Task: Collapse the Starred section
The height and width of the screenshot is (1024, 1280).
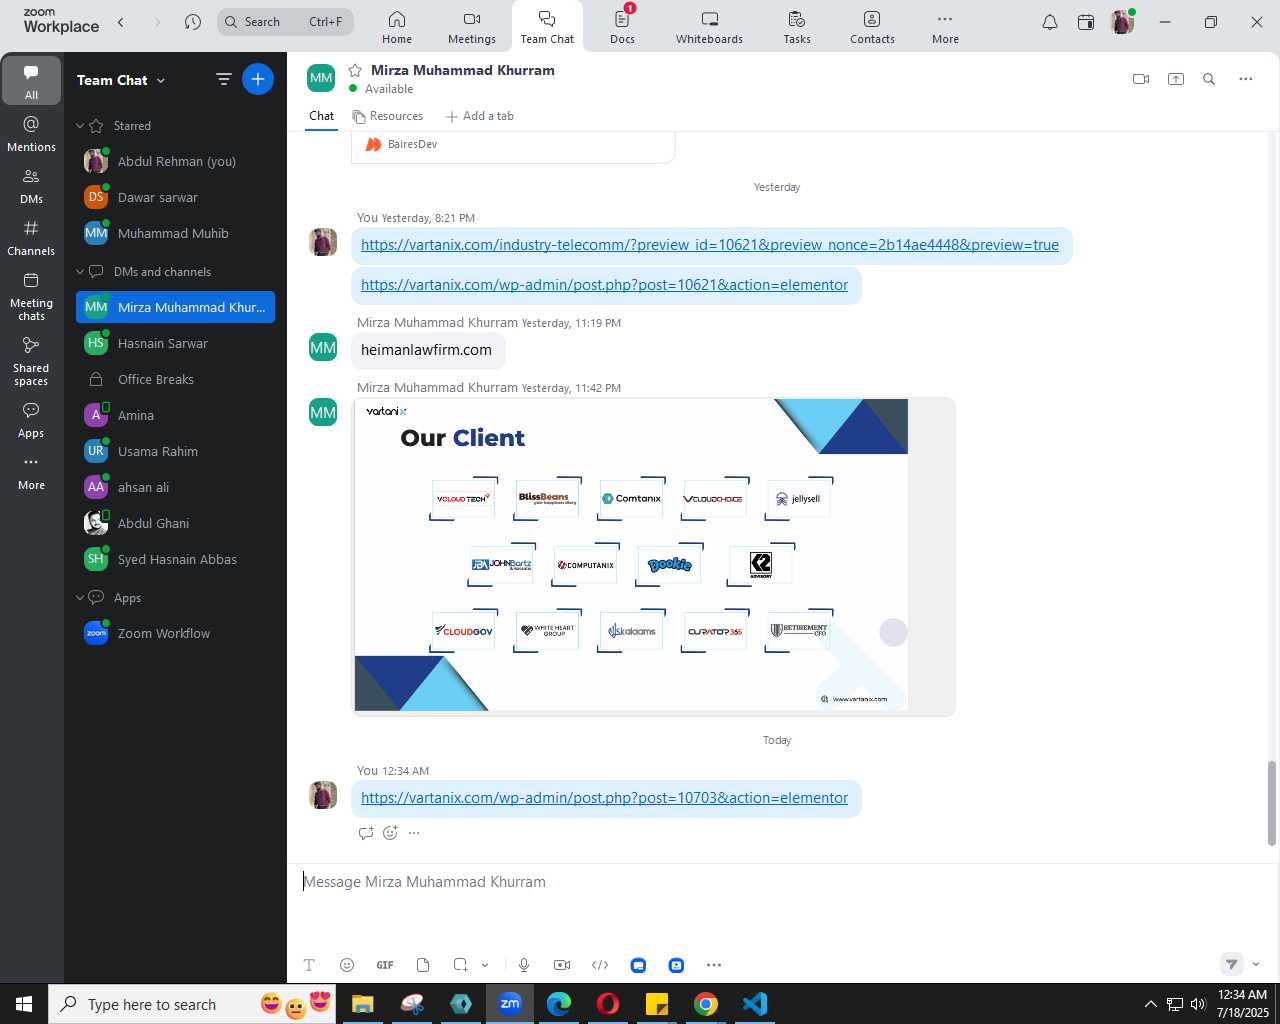Action: coord(80,126)
